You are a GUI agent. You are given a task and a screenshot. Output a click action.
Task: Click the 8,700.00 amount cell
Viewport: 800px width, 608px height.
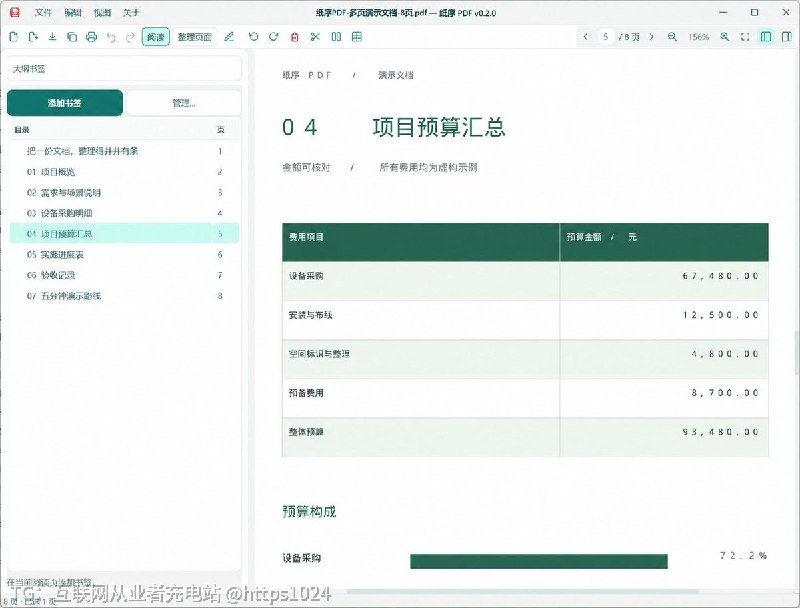664,398
